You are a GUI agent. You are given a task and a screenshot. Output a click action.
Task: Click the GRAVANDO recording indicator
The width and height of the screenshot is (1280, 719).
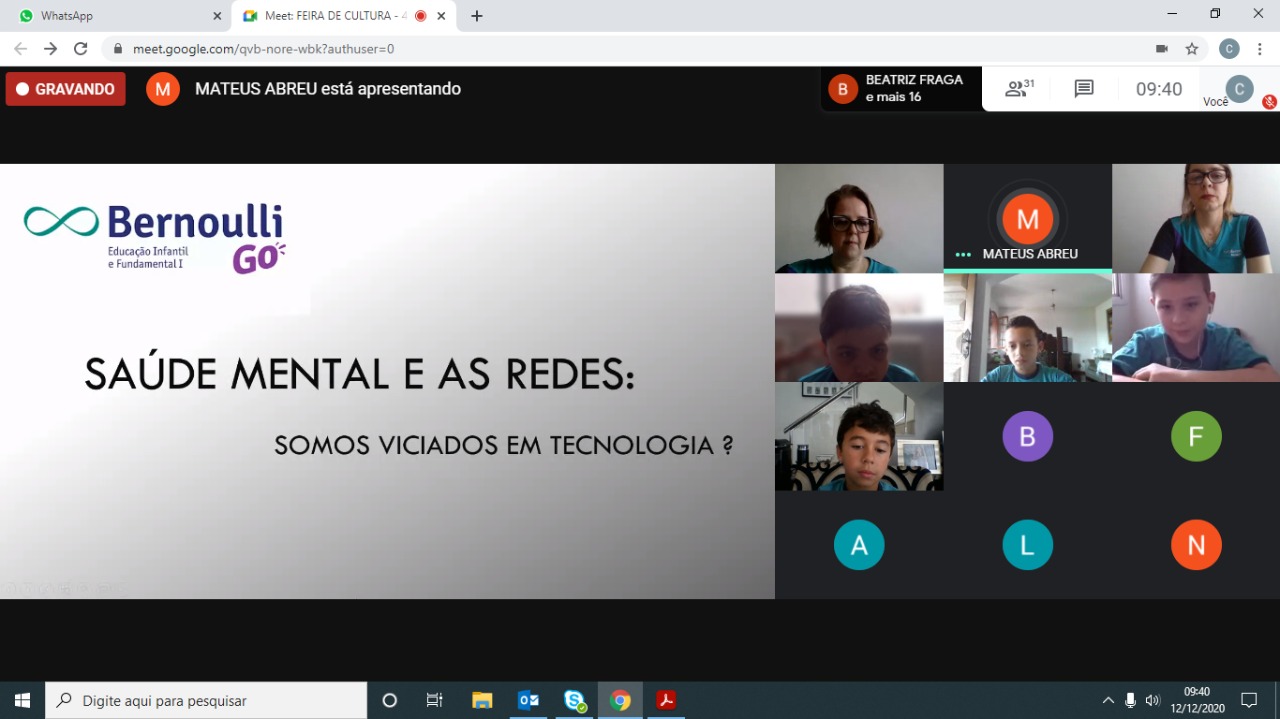click(66, 89)
